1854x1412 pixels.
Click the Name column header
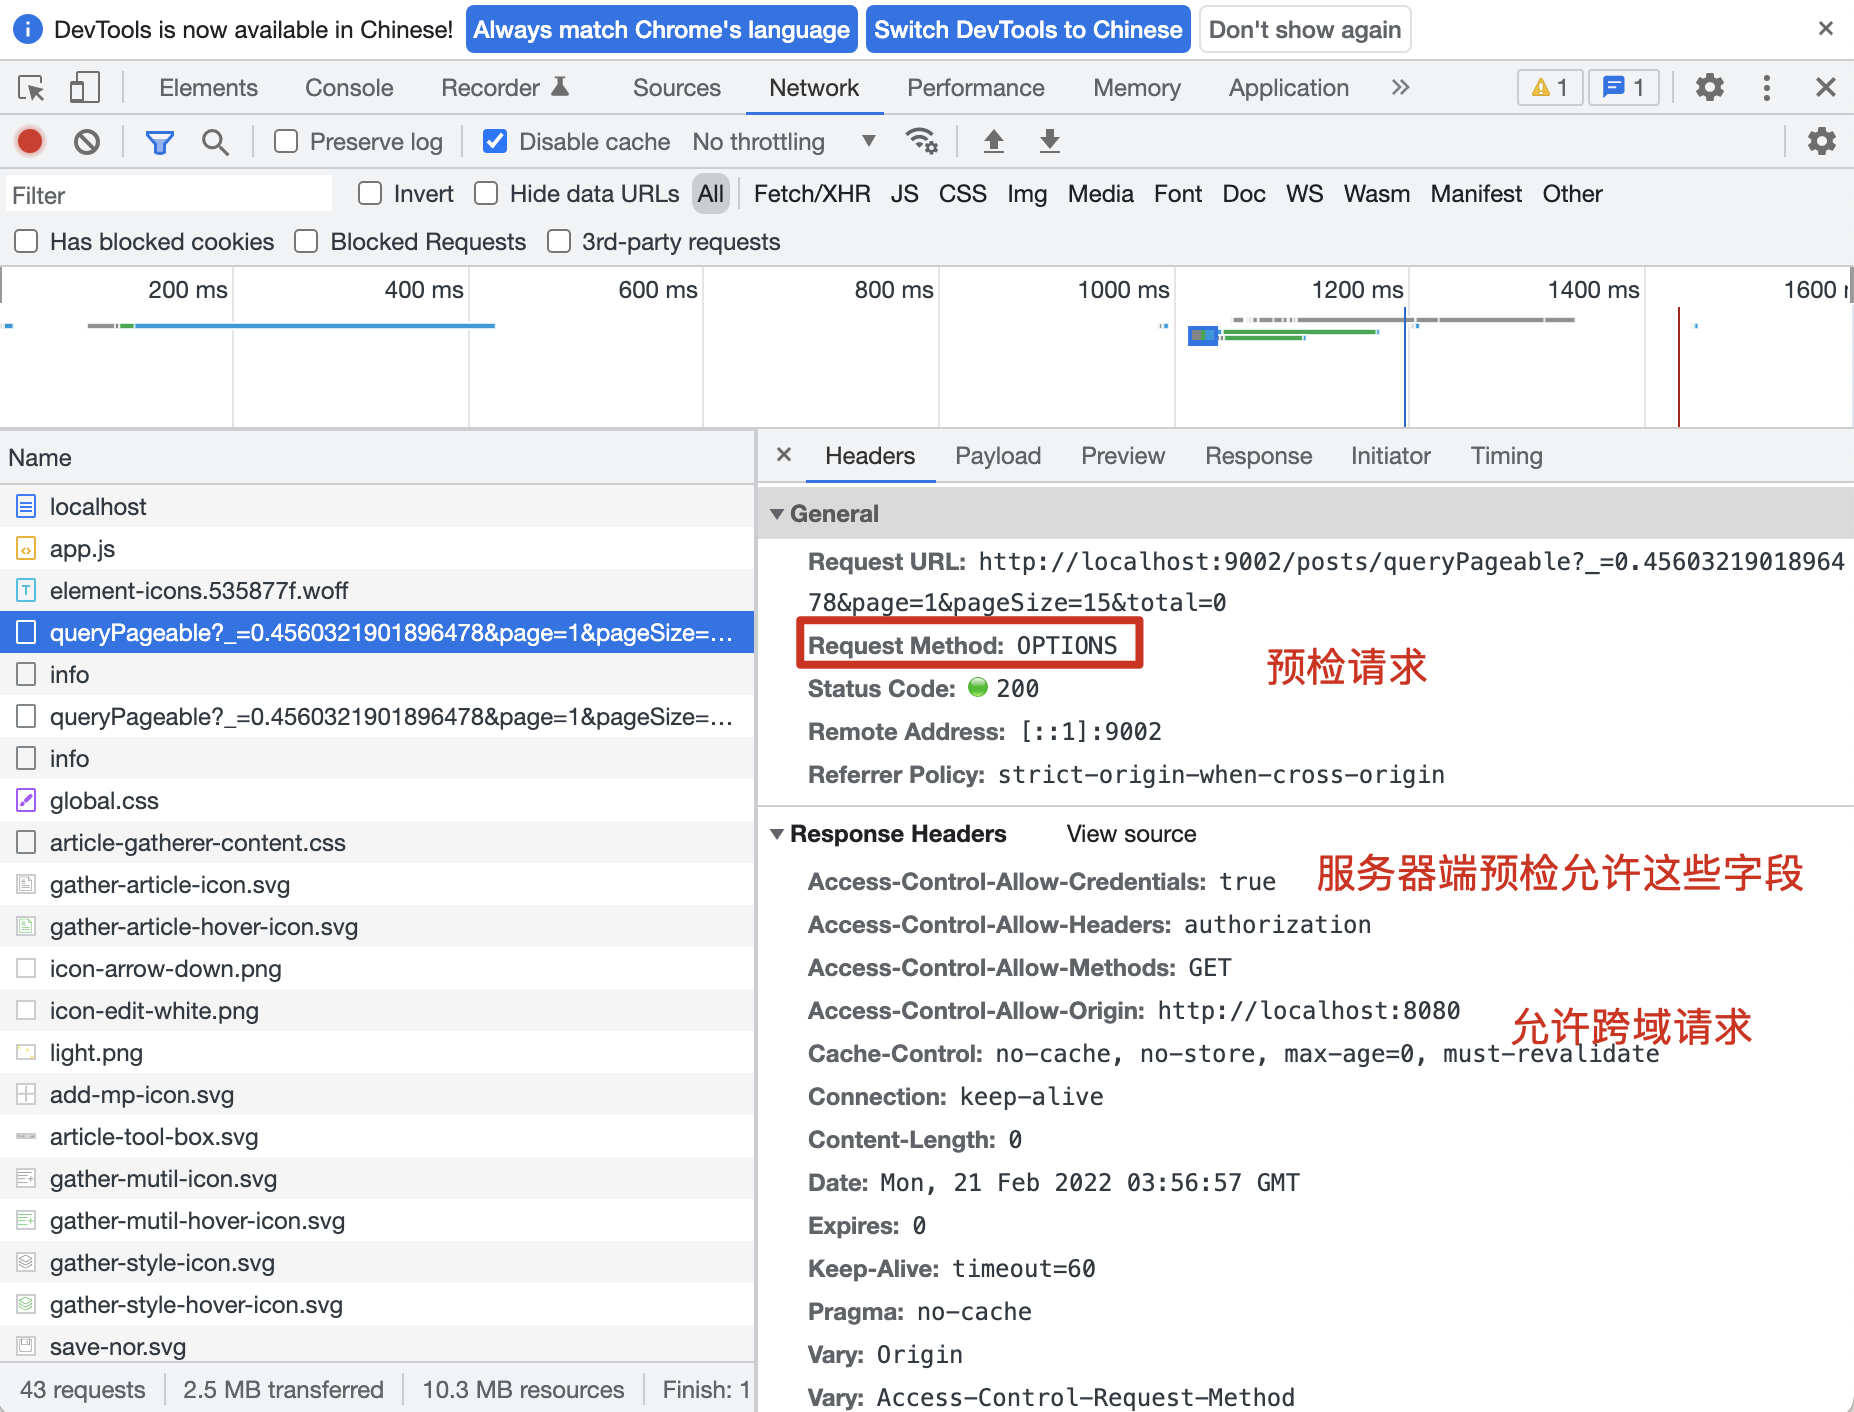tap(377, 458)
